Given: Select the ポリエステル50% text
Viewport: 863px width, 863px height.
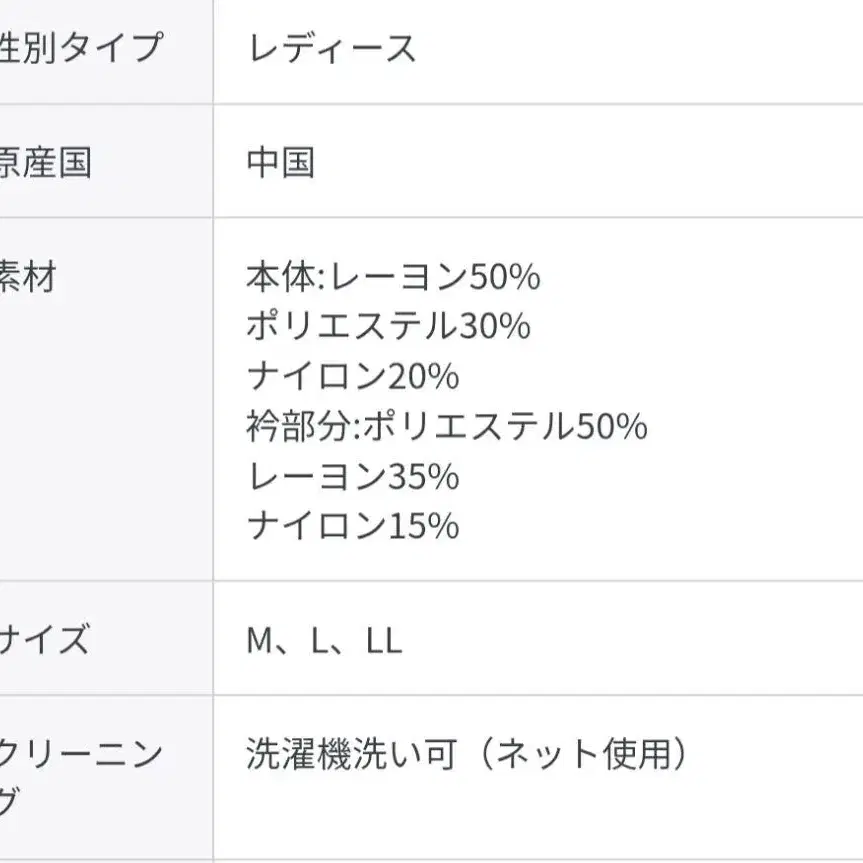Looking at the screenshot, I should click(x=505, y=427).
